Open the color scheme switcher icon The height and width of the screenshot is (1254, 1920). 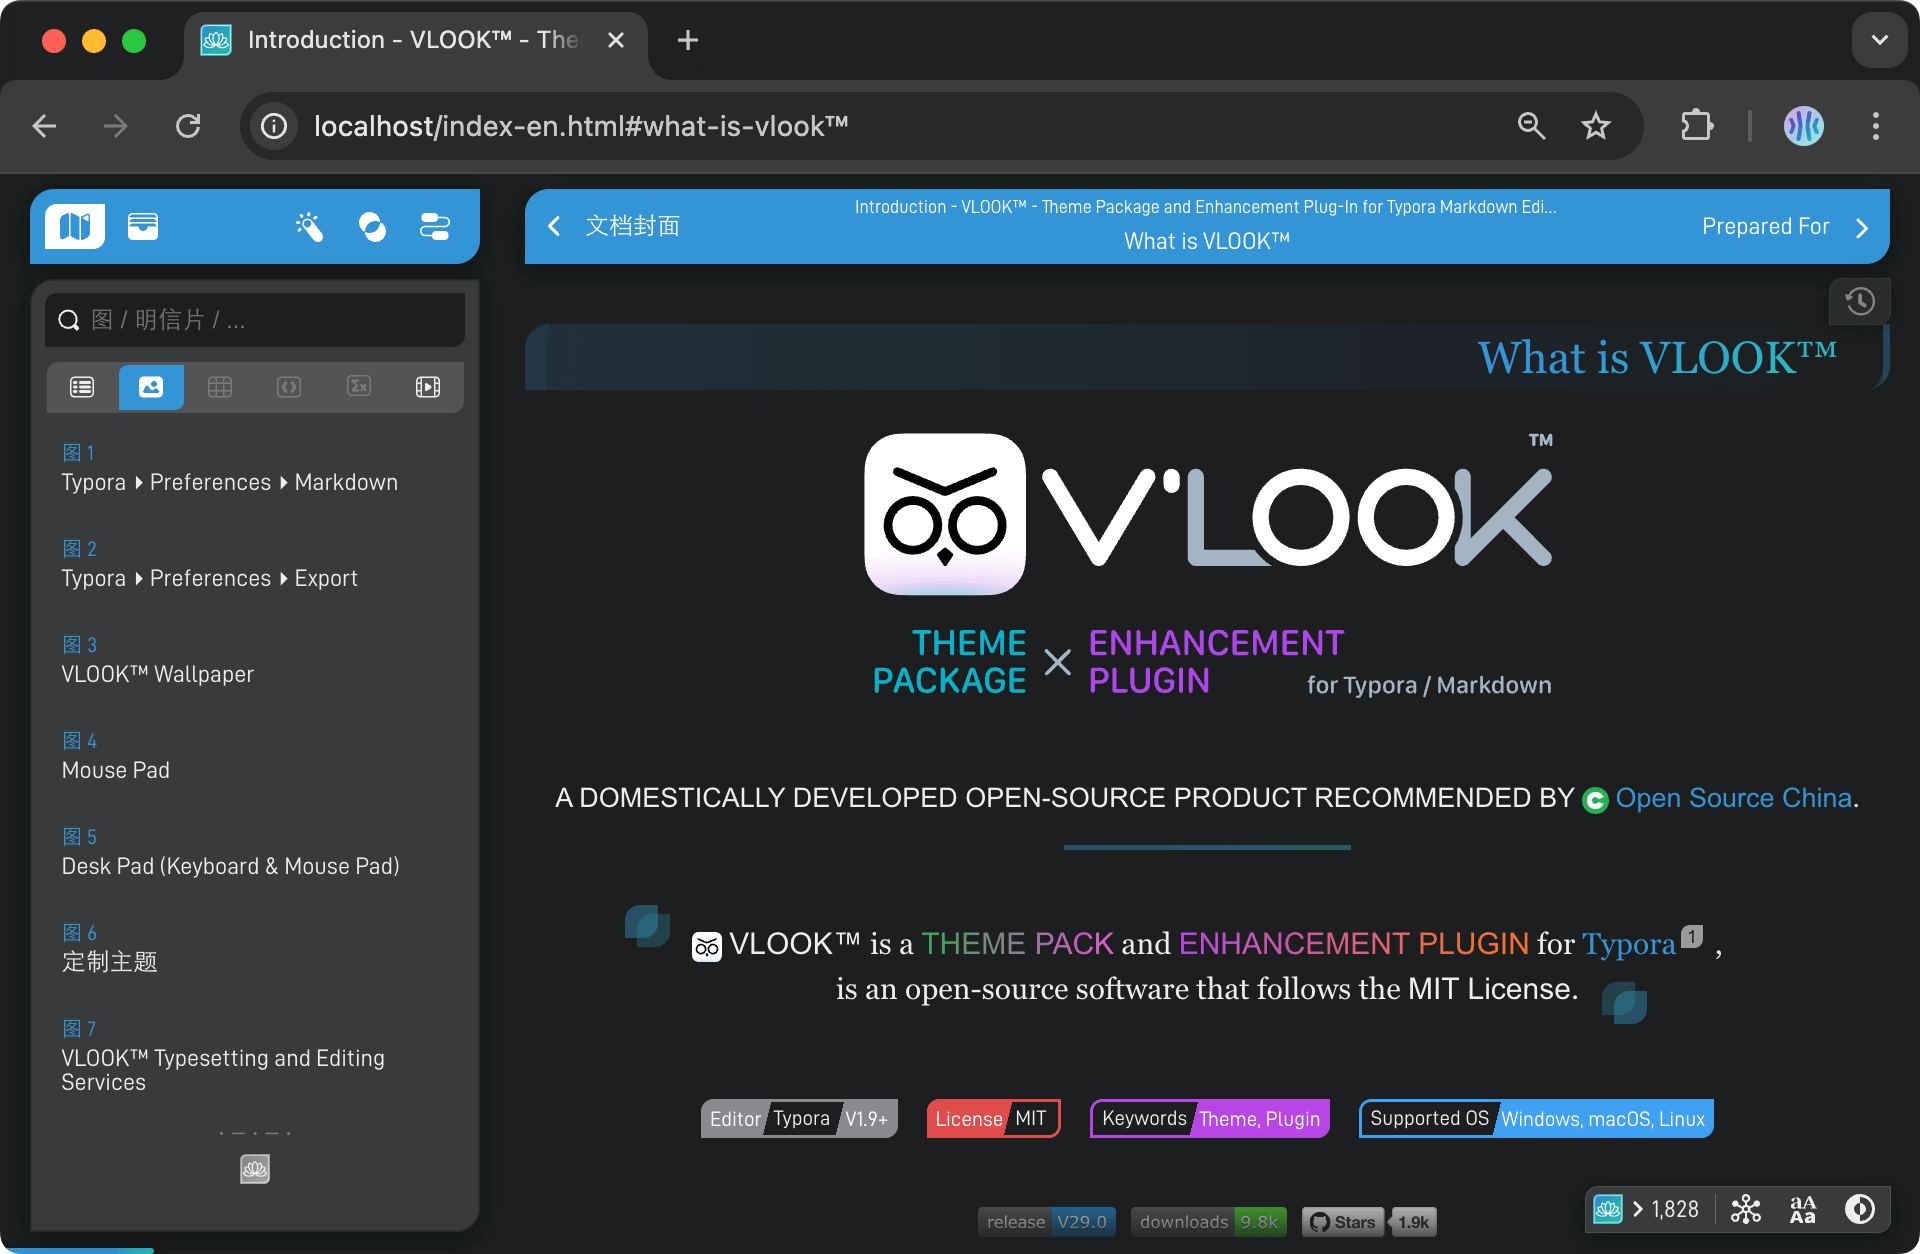pos(372,226)
